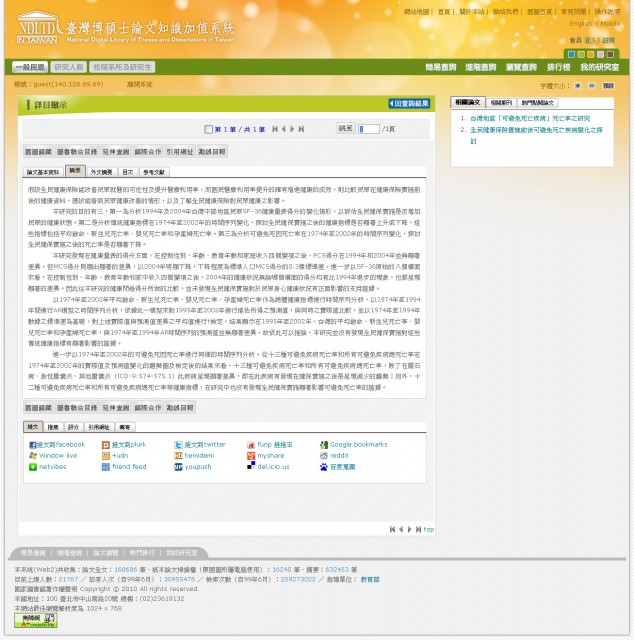Screen dimensions: 634x640
Task: Click accessibility badge in footer
Action: [x=36, y=620]
